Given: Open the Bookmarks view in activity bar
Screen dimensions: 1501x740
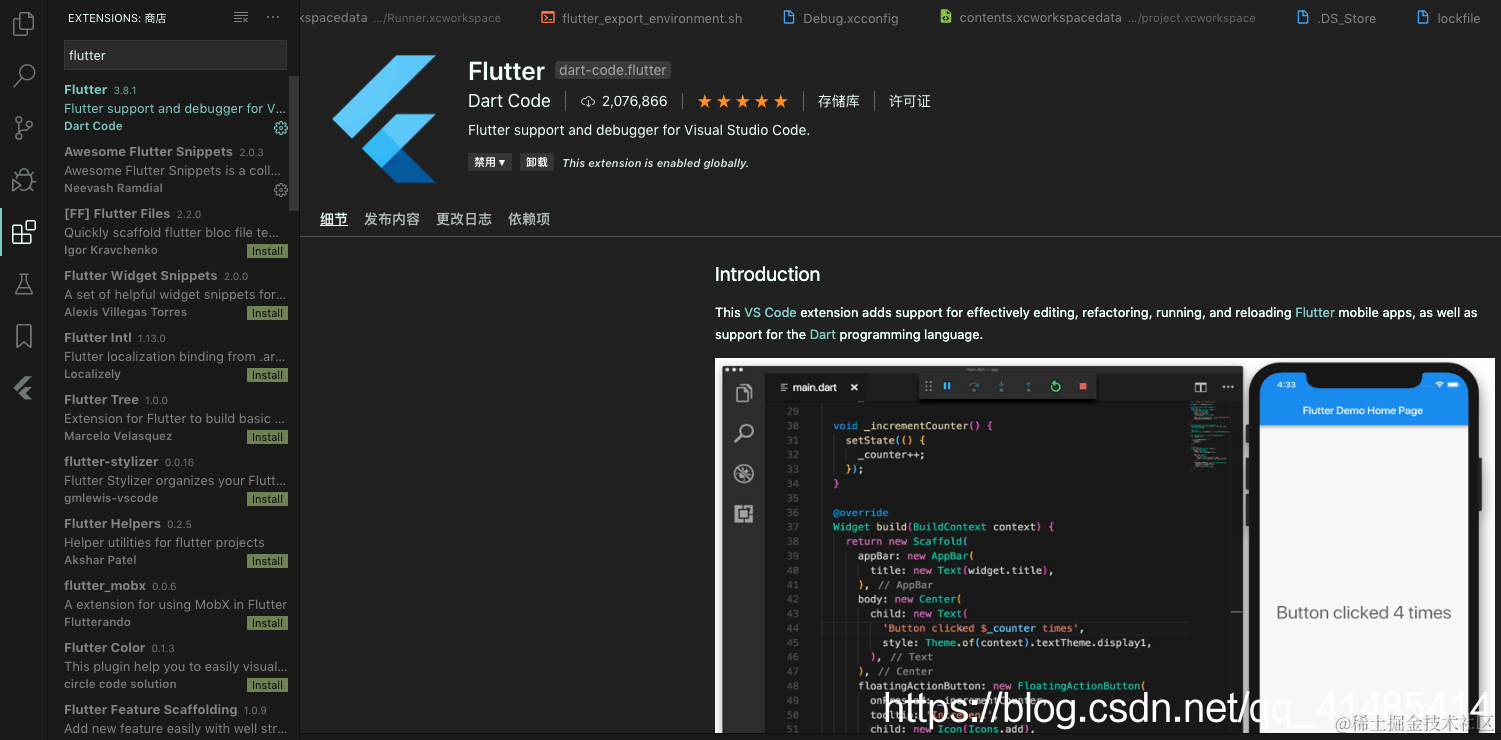Looking at the screenshot, I should (23, 337).
